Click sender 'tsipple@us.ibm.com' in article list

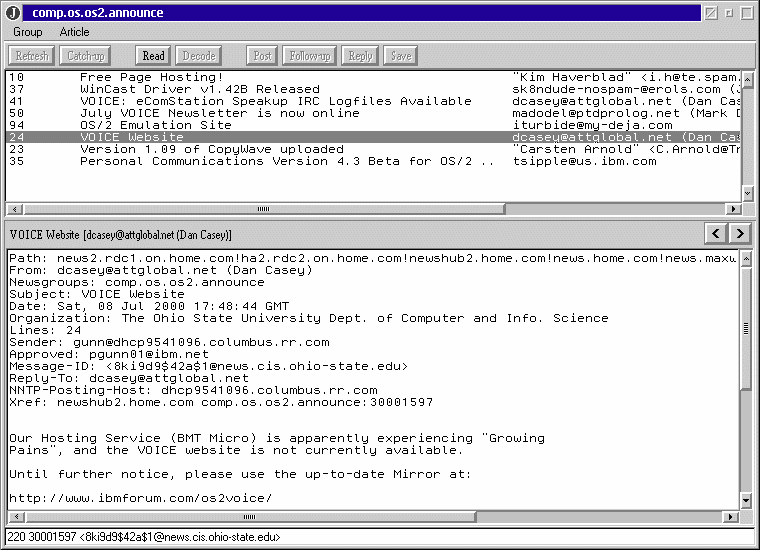[x=585, y=161]
